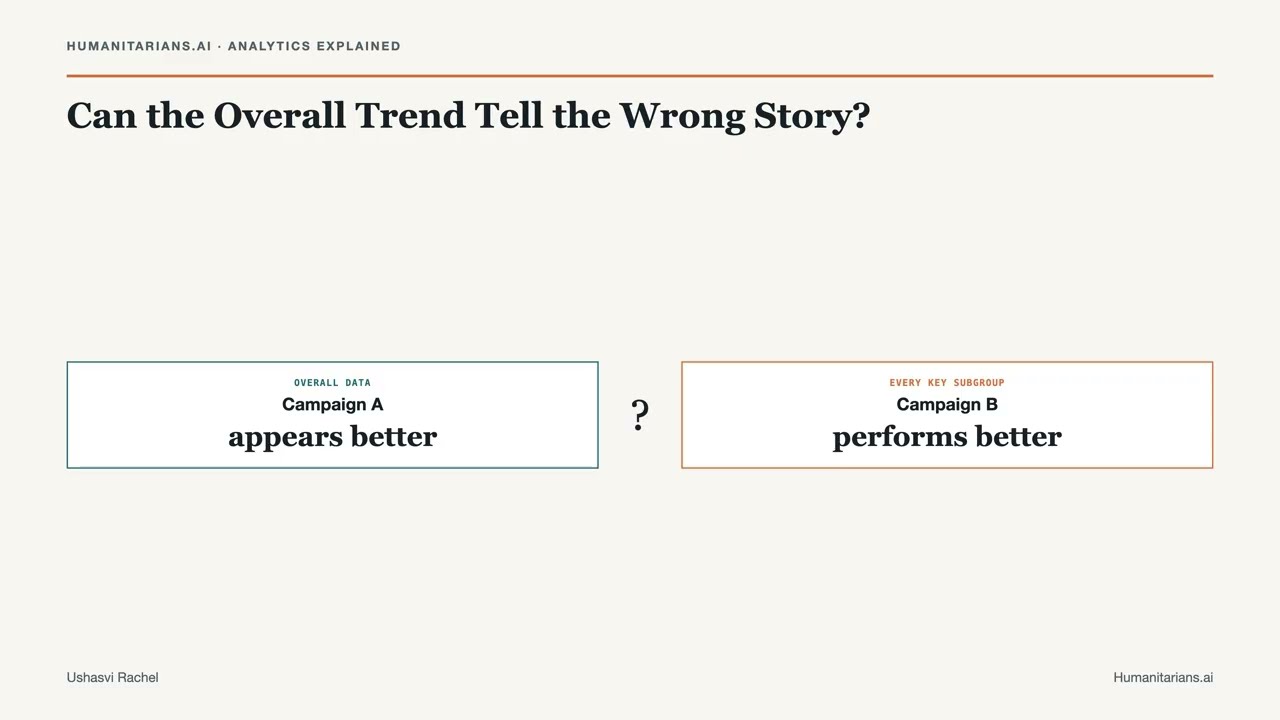Viewport: 1280px width, 720px height.
Task: Click the word 'Can' in title
Action: (102, 115)
